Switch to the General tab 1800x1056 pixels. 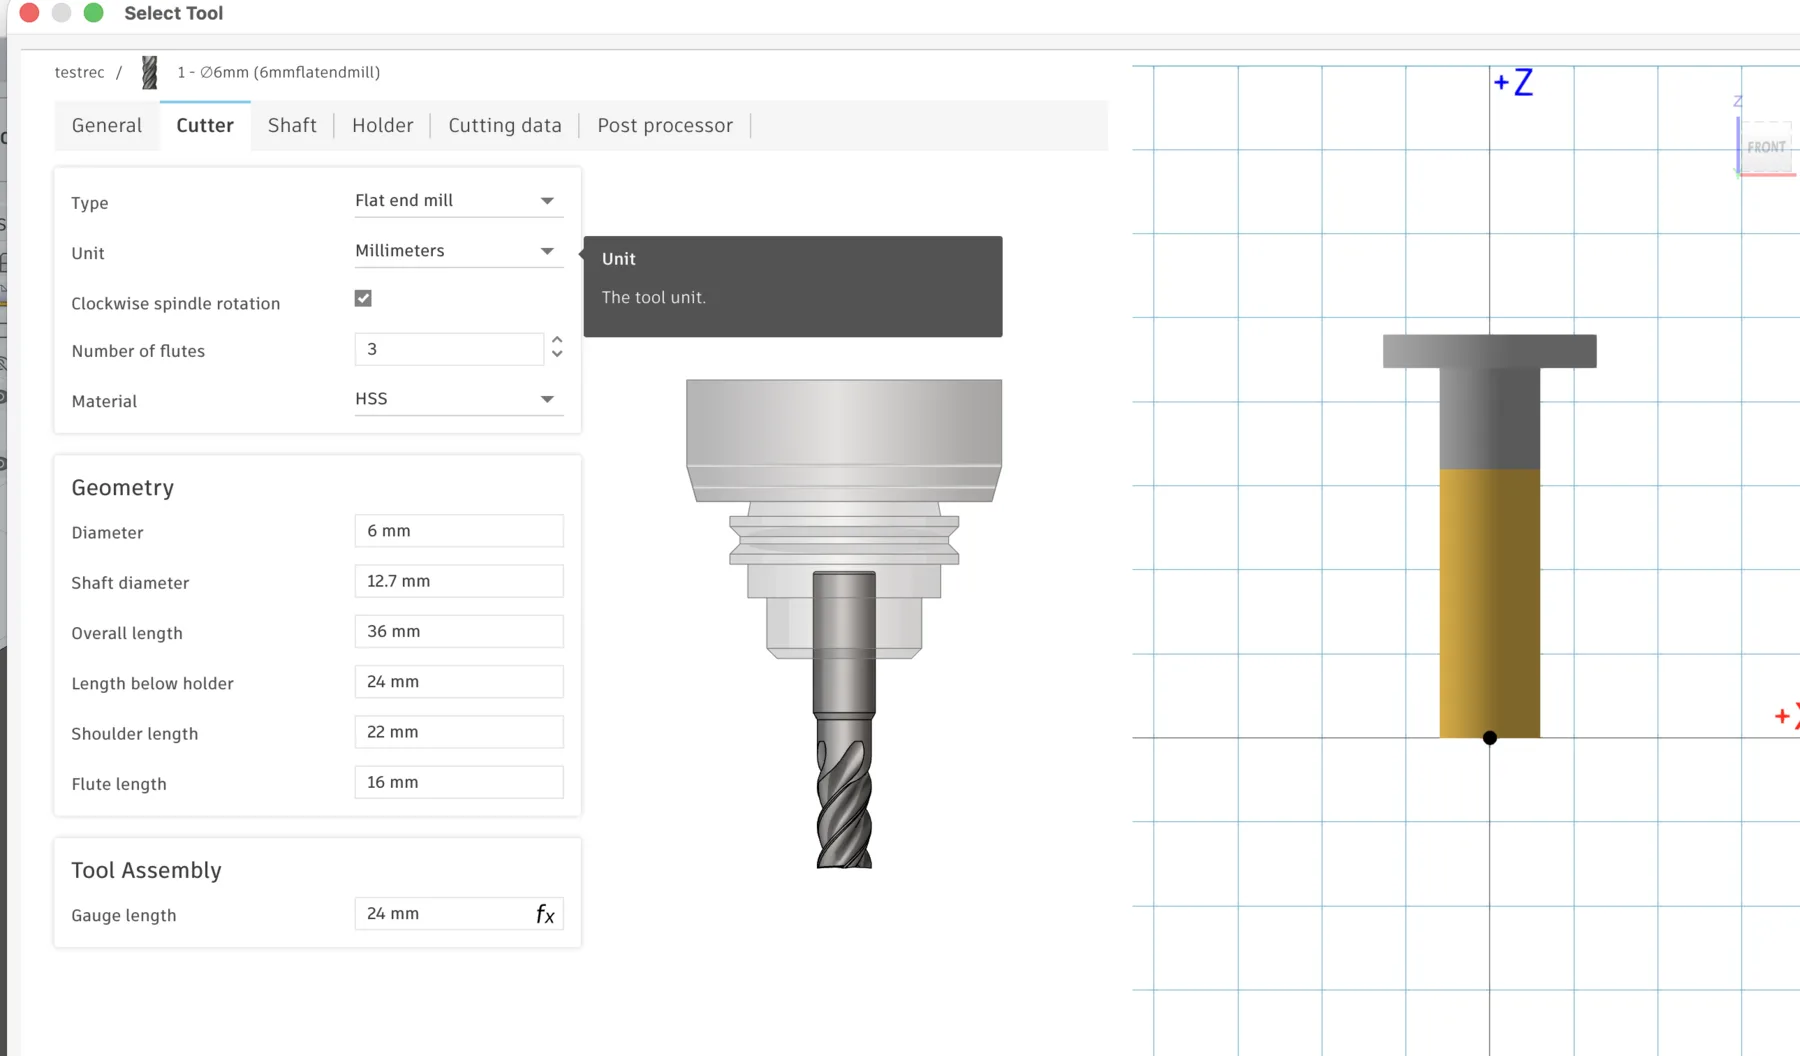coord(106,125)
